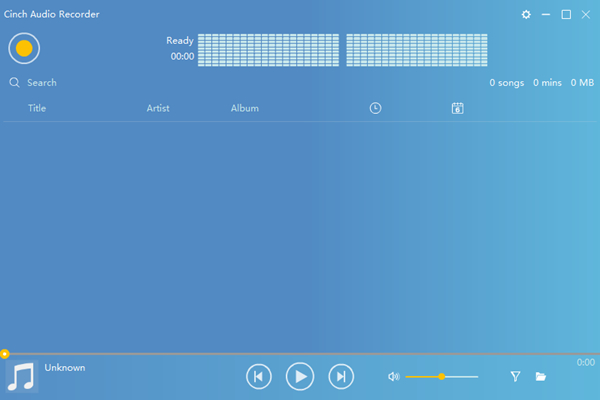
Task: Minimize the Cinch Audio Recorder window
Action: pyautogui.click(x=546, y=15)
